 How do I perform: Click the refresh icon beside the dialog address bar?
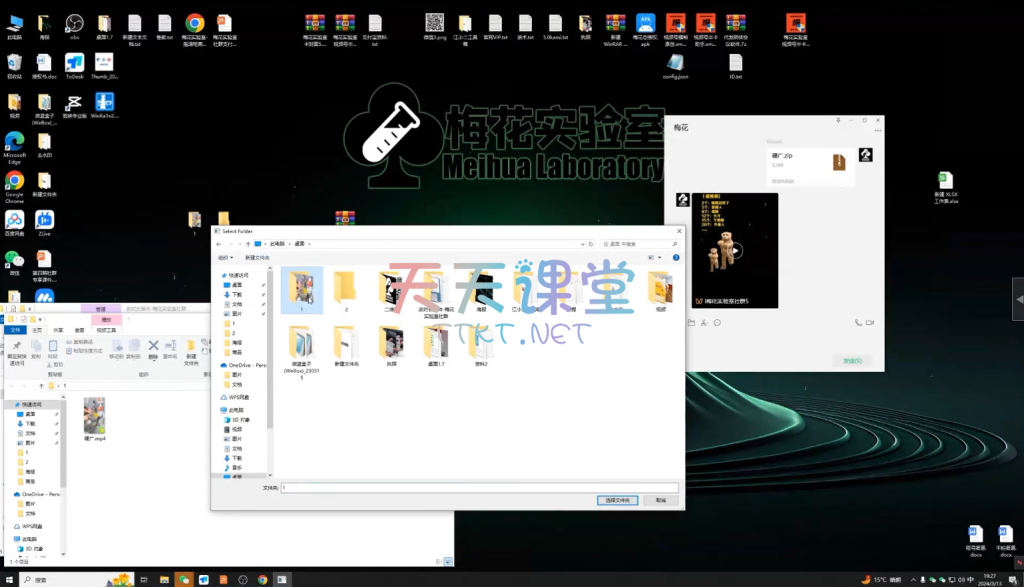tap(592, 243)
